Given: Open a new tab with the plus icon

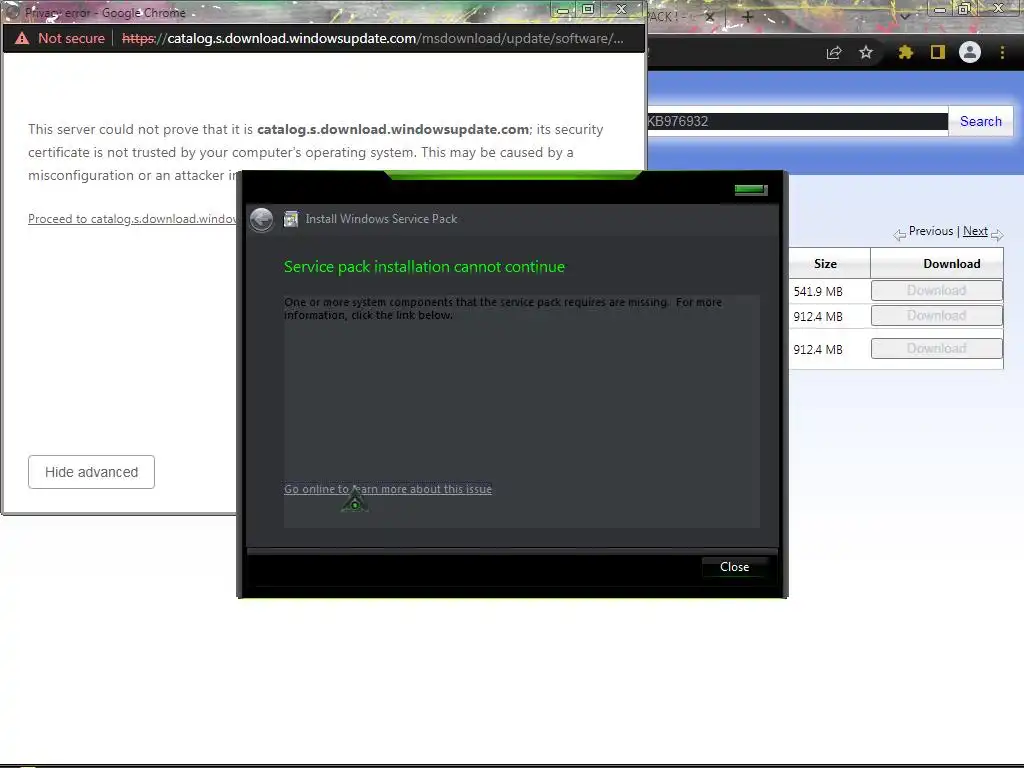Looking at the screenshot, I should coord(748,17).
